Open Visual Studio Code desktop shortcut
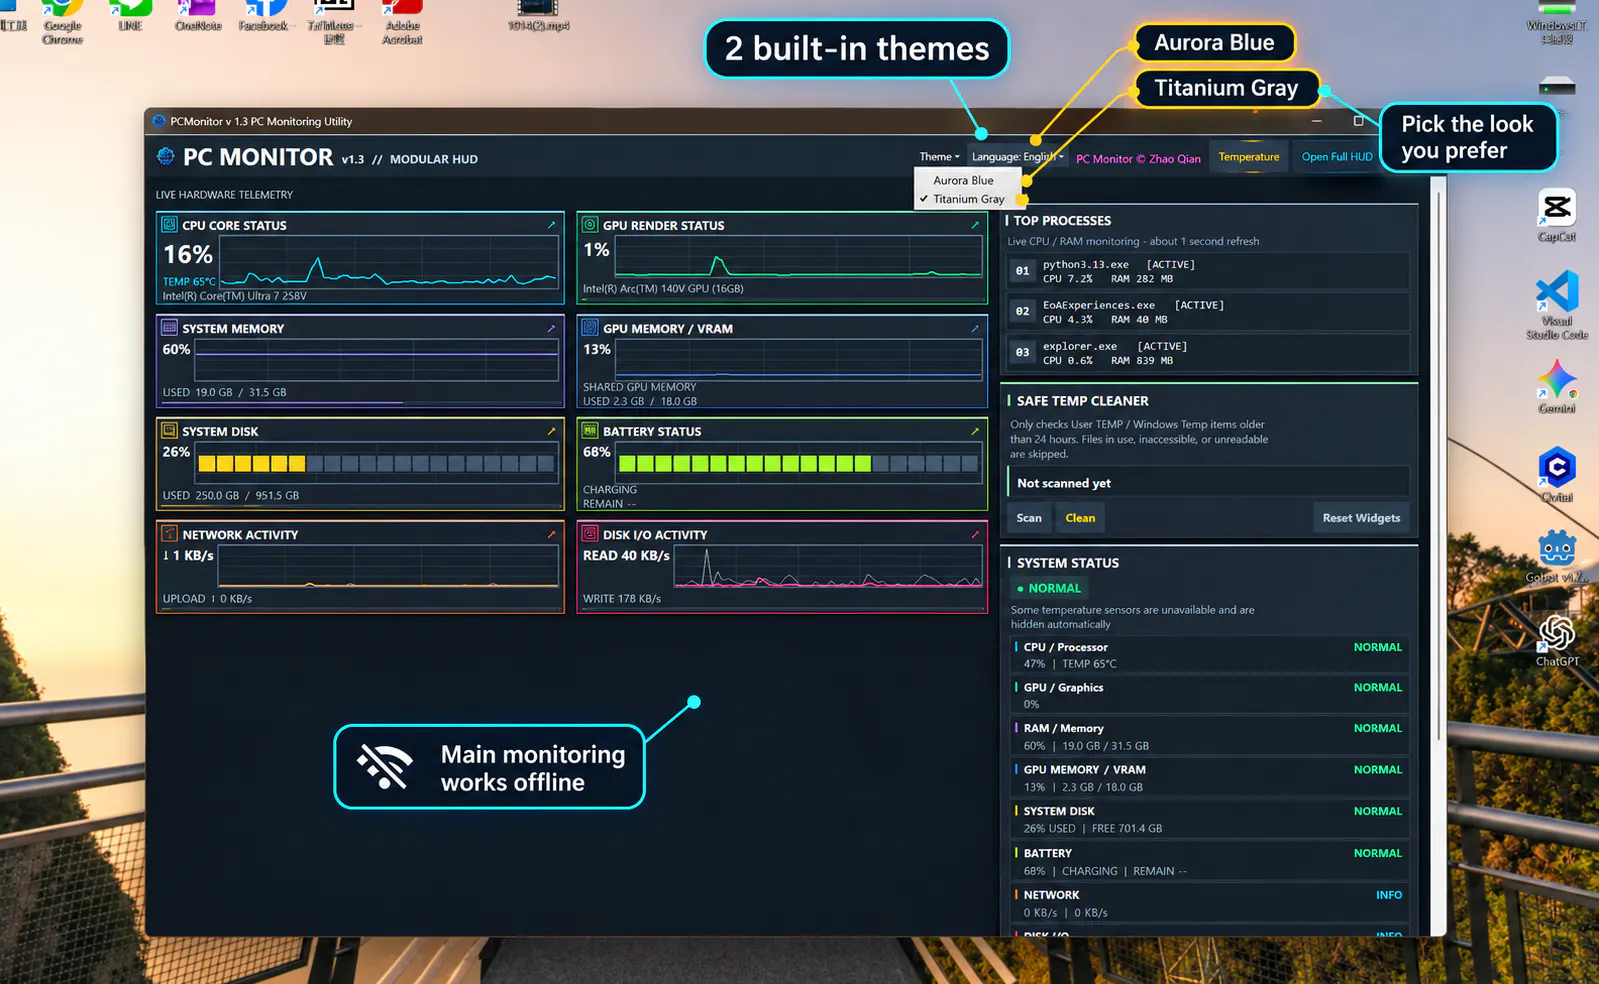This screenshot has width=1599, height=984. click(x=1557, y=305)
